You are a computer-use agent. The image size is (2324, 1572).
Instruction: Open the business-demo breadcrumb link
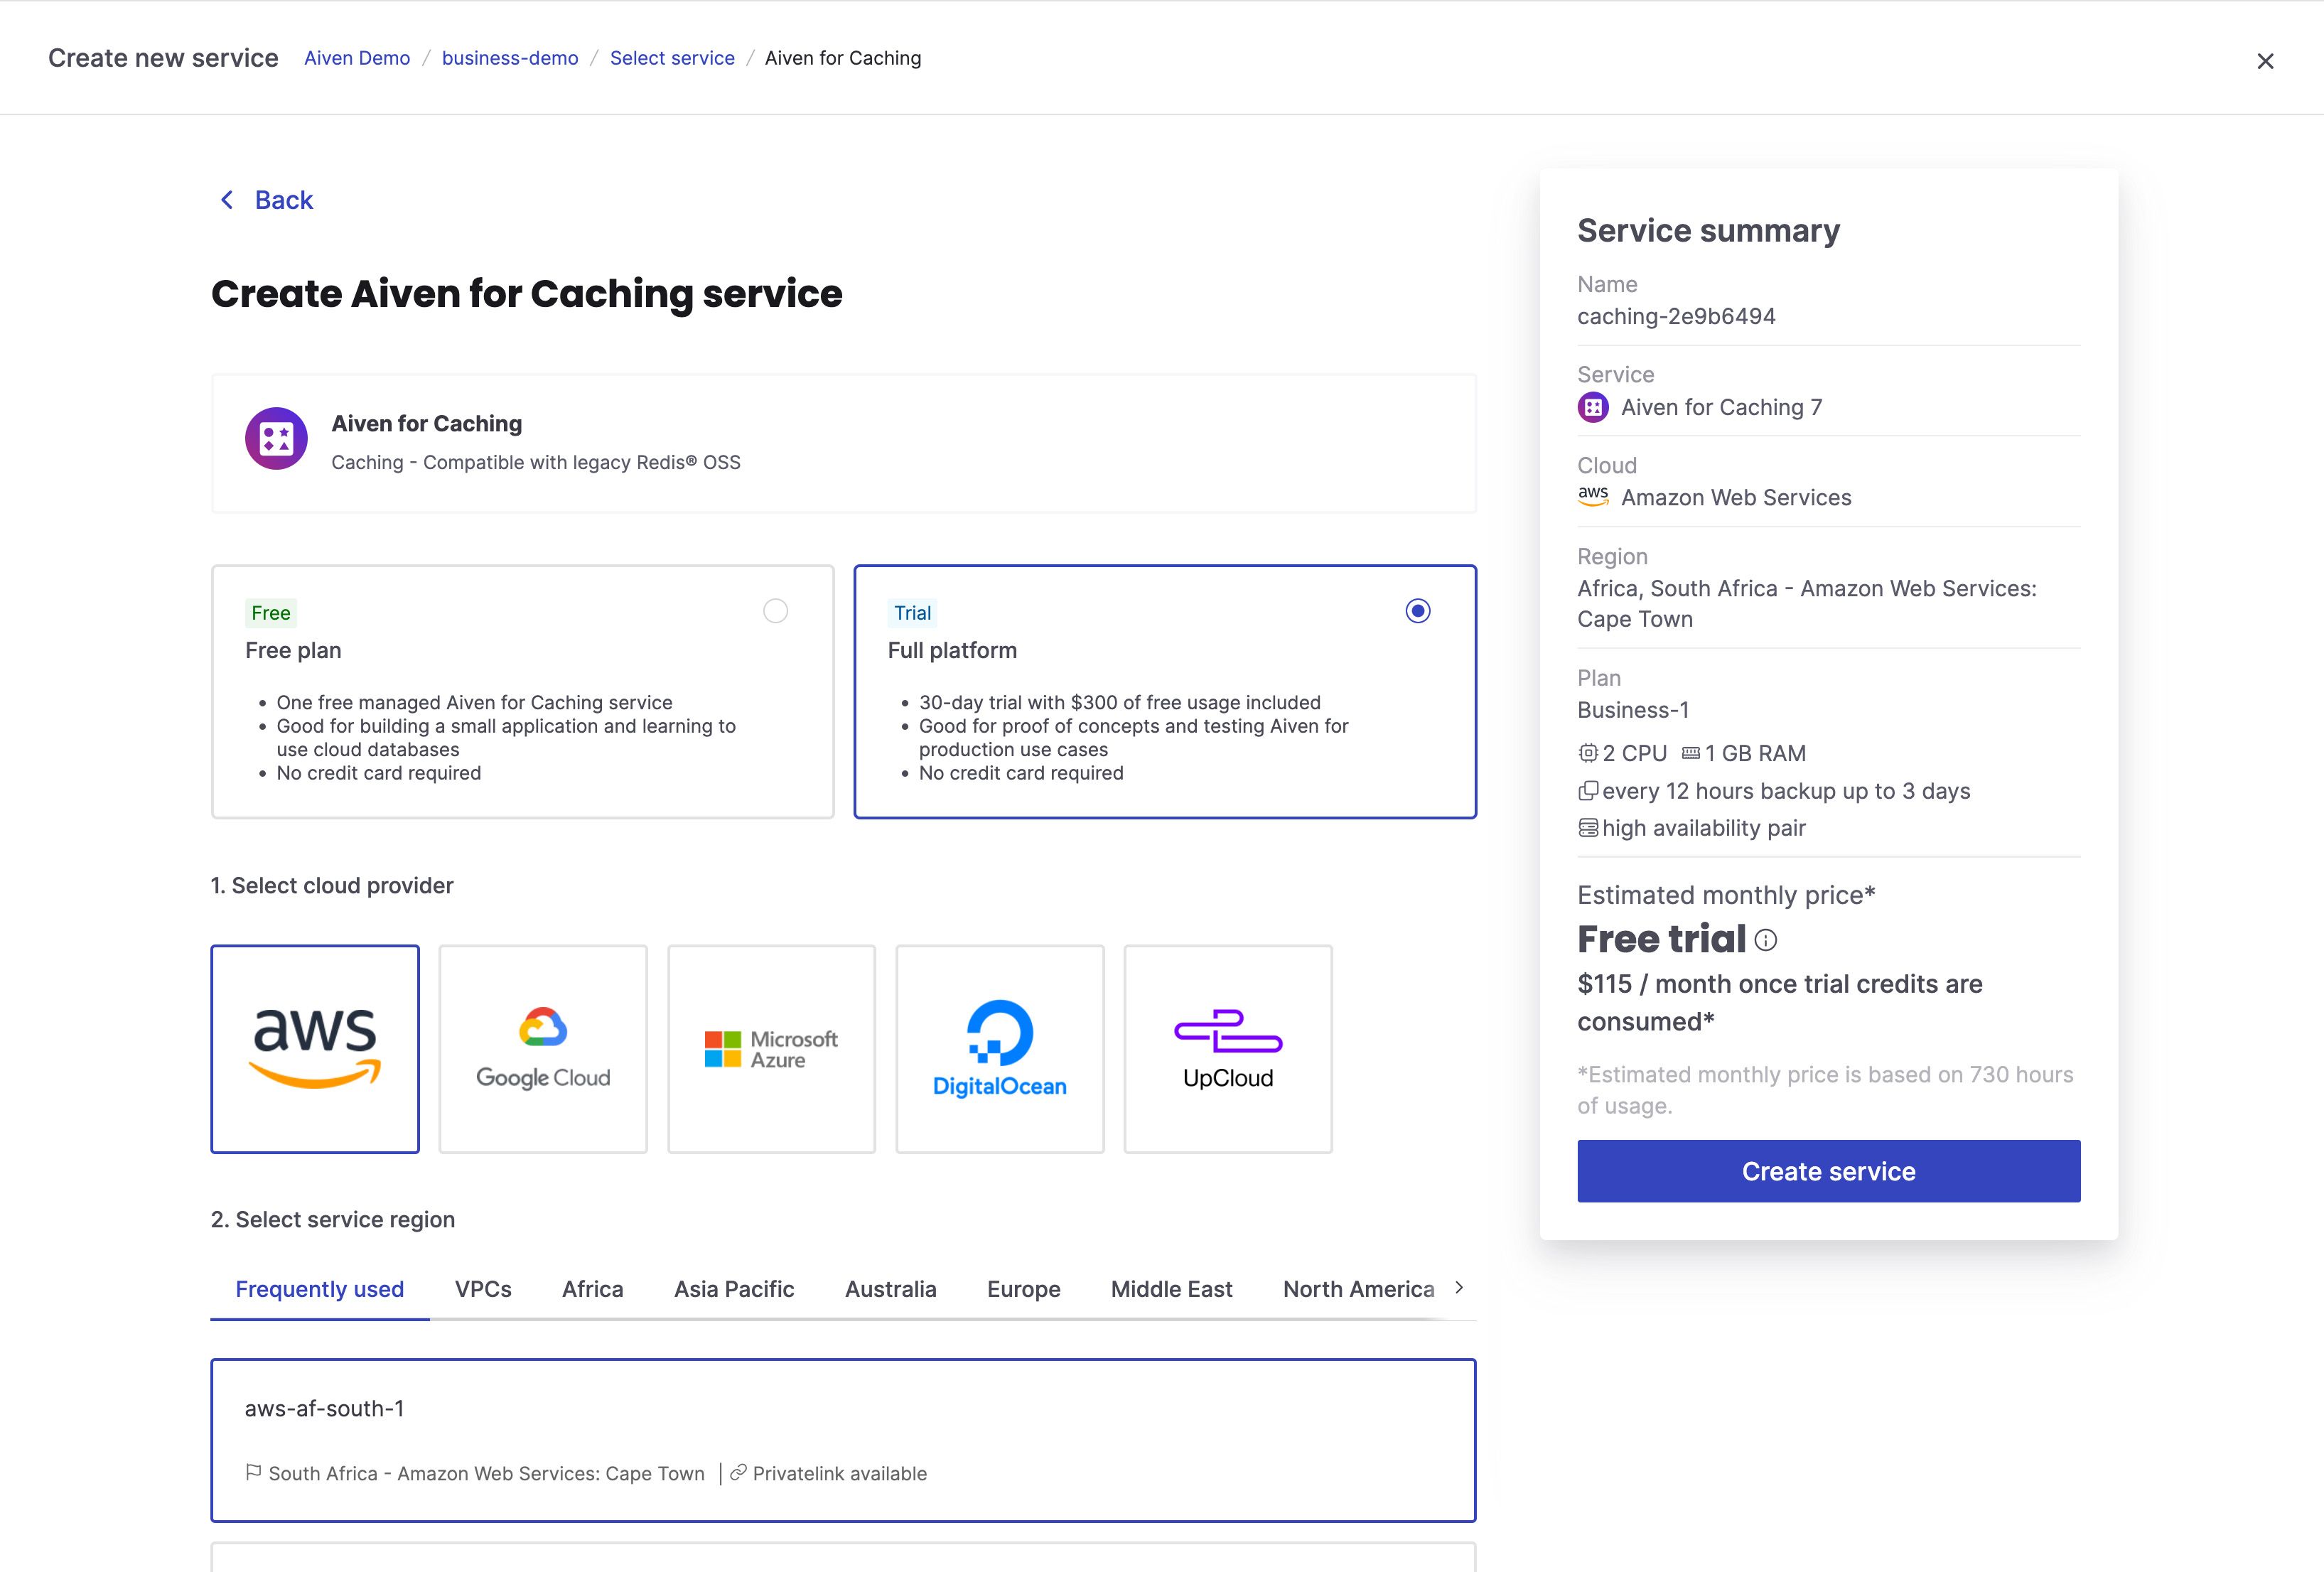click(510, 58)
